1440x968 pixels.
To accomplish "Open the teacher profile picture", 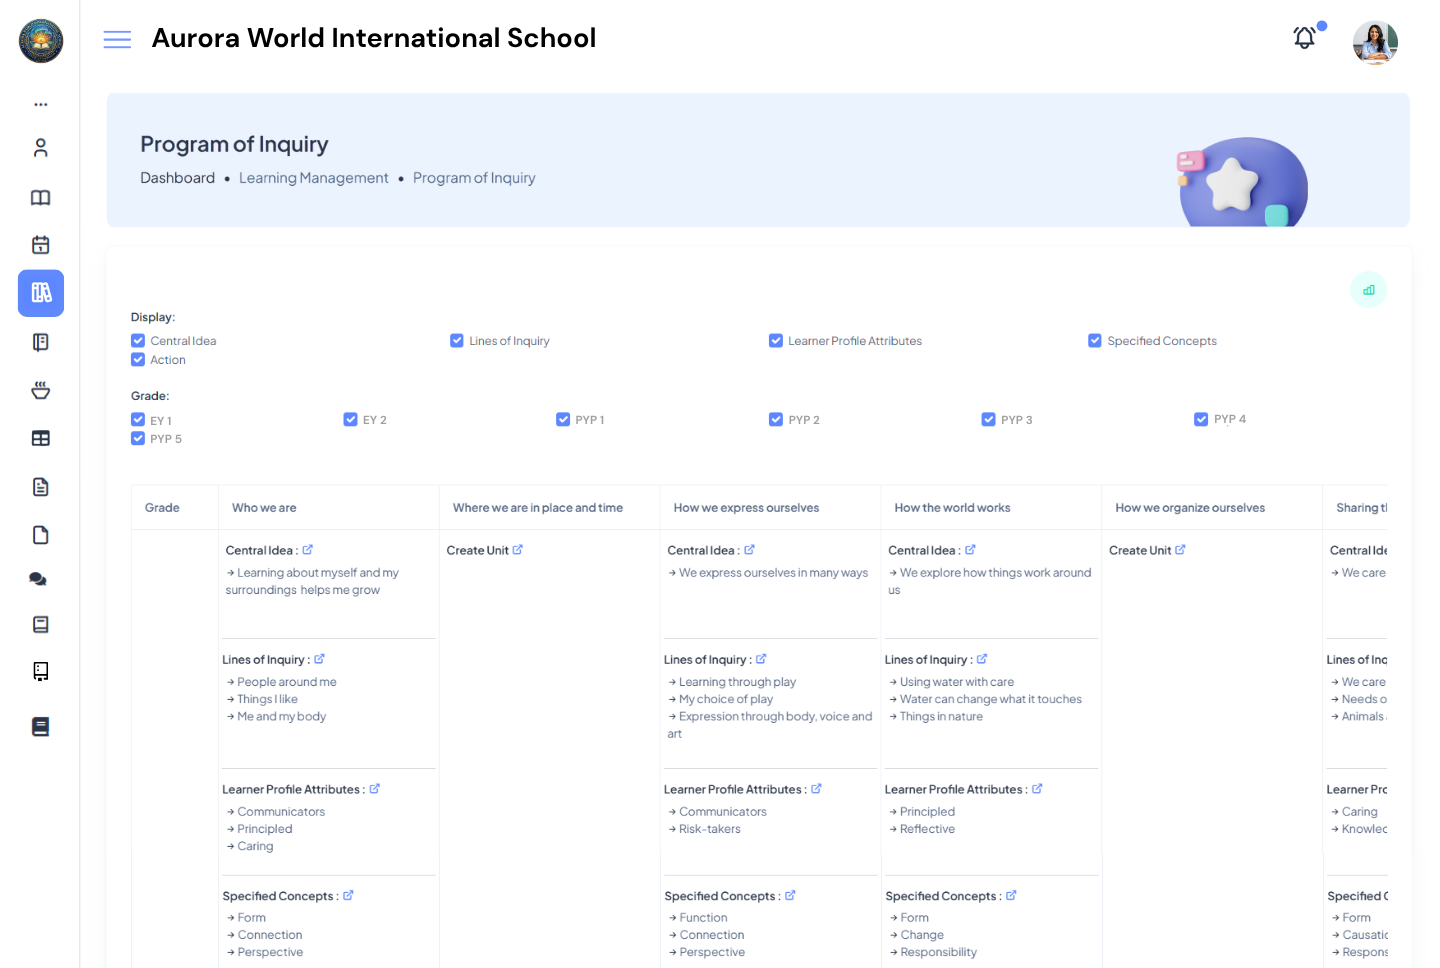I will [x=1375, y=42].
